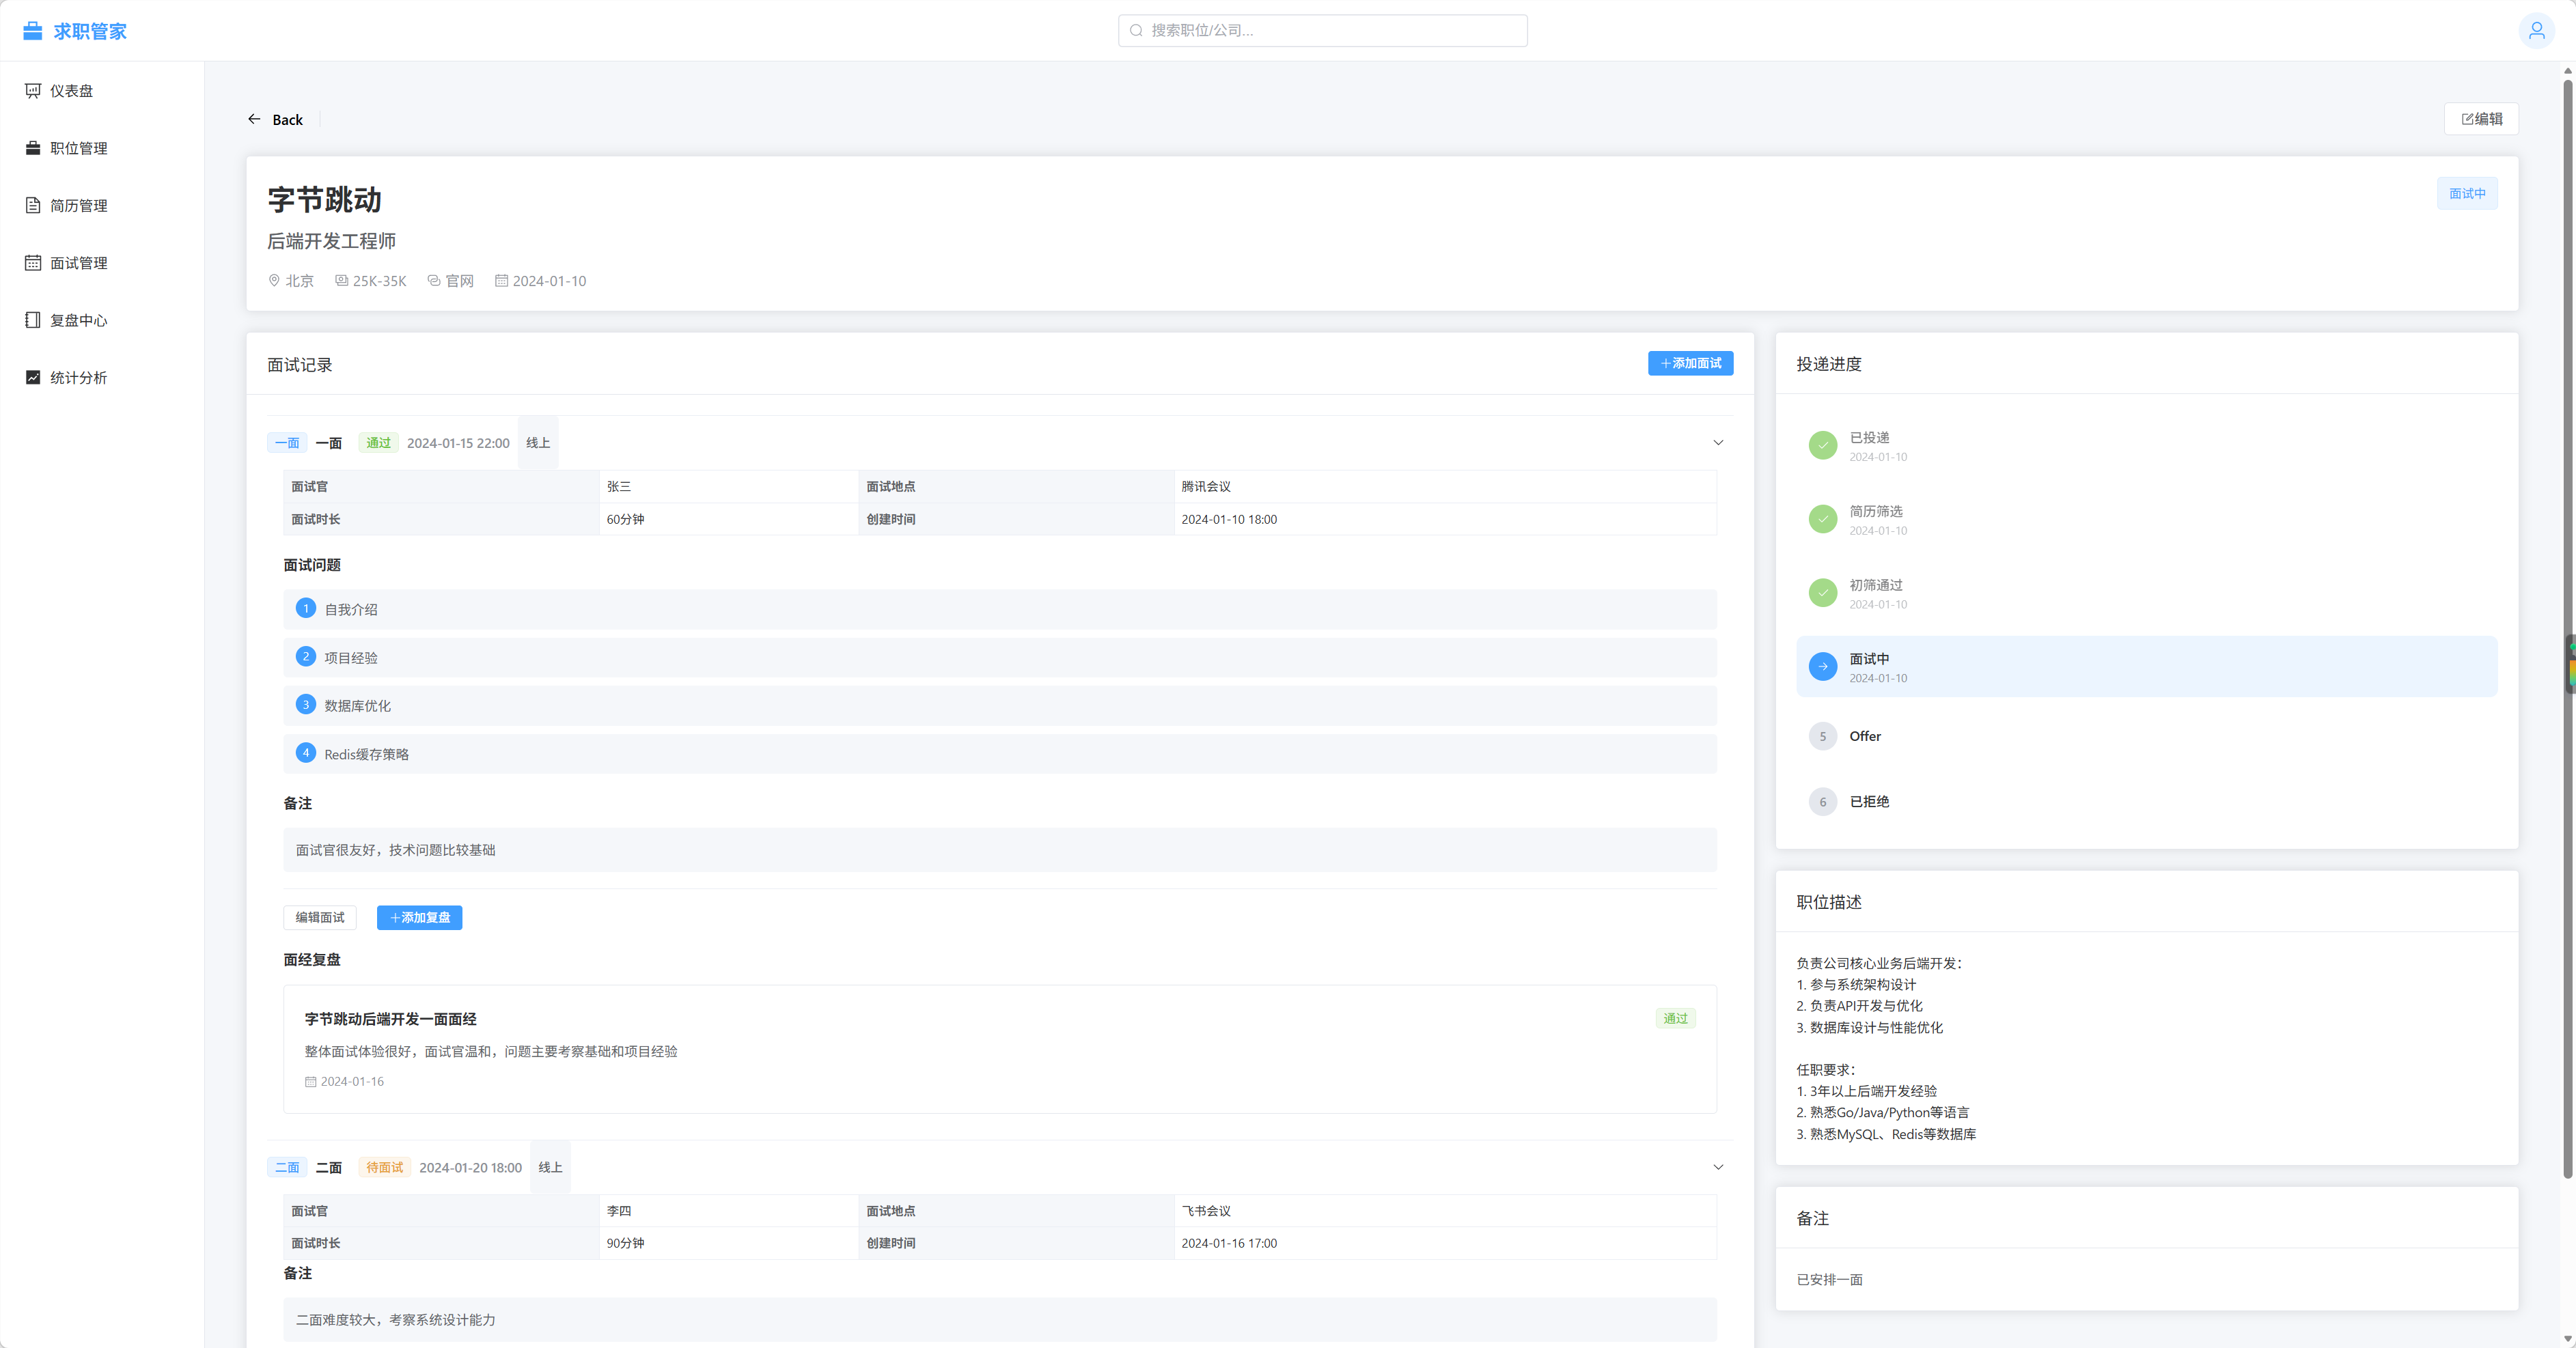
Task: Click the 求职管家 briefcase logo icon
Action: [33, 31]
